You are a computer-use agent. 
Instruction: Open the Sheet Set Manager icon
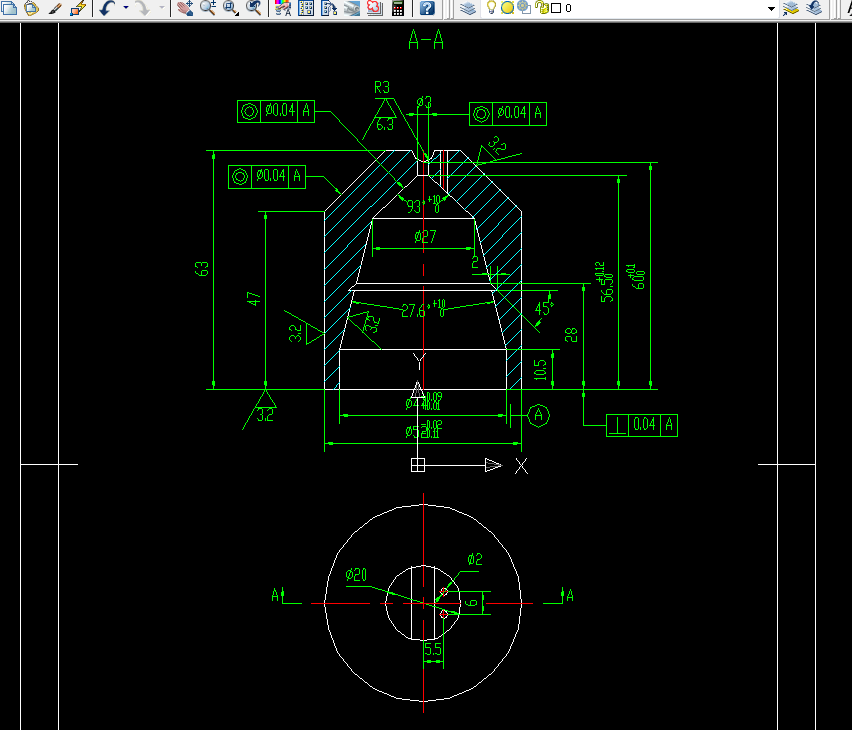[352, 8]
